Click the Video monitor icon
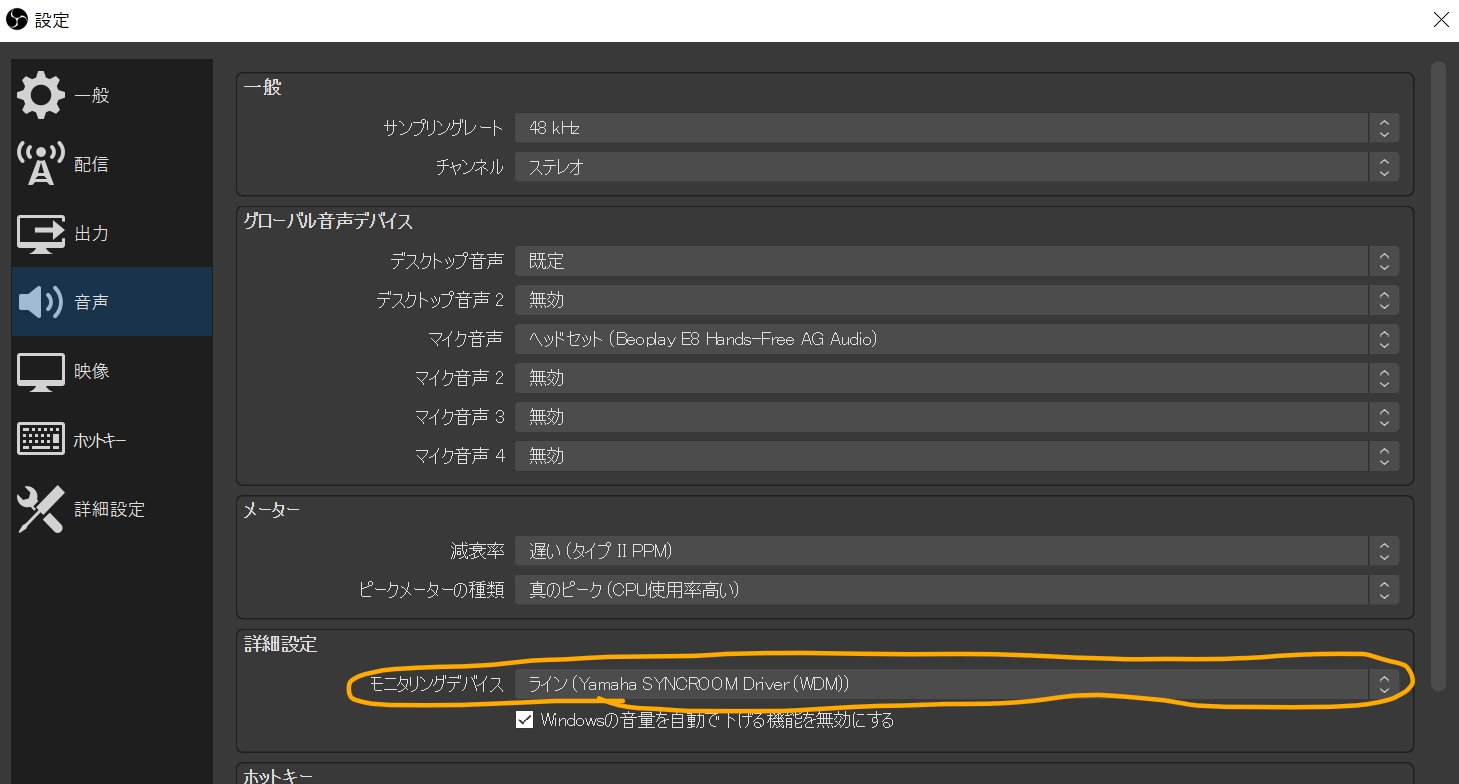Image resolution: width=1459 pixels, height=784 pixels. (x=40, y=371)
